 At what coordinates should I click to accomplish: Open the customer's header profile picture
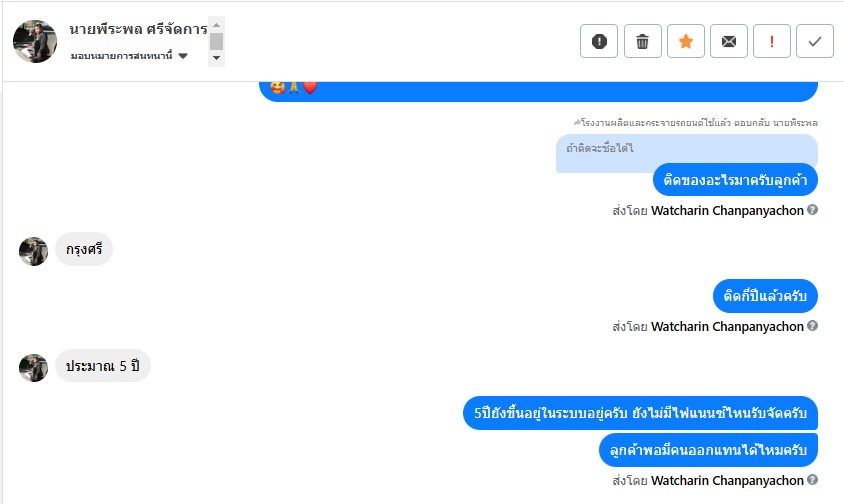coord(35,41)
